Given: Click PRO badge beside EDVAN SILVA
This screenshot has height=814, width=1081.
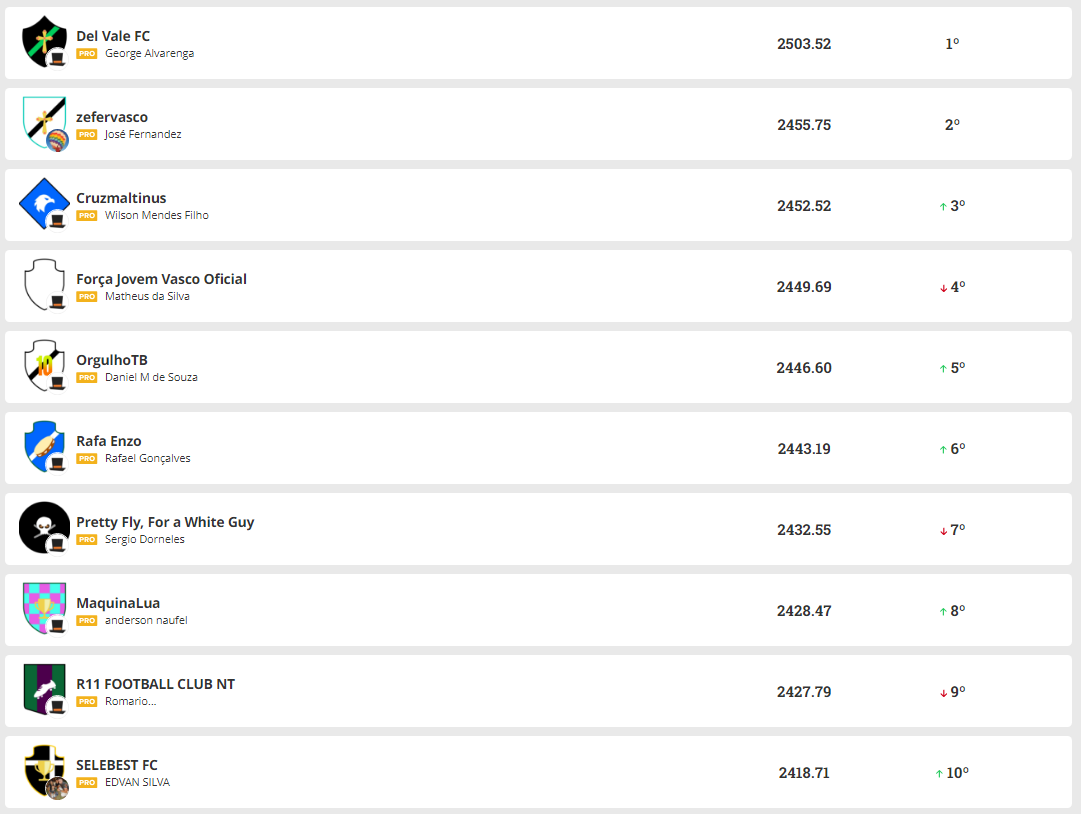Looking at the screenshot, I should [87, 783].
